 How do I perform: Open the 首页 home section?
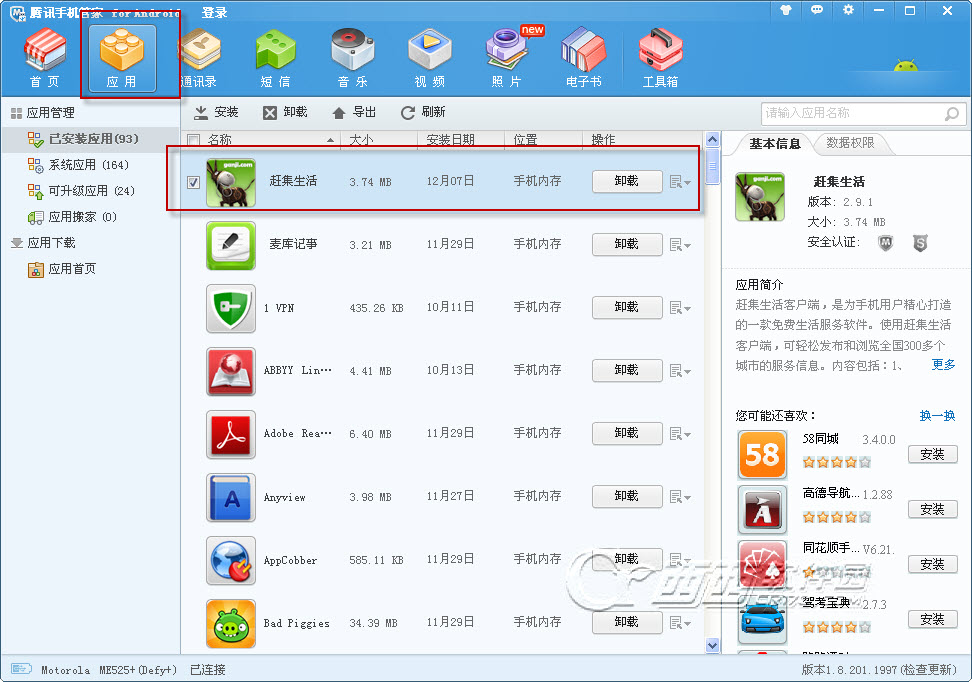(x=45, y=58)
